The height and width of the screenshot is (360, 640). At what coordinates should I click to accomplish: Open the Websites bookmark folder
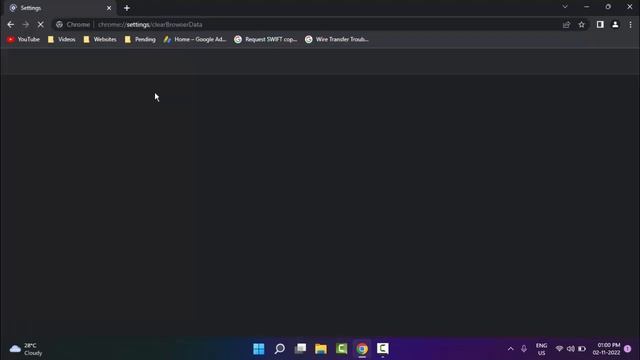coord(100,39)
